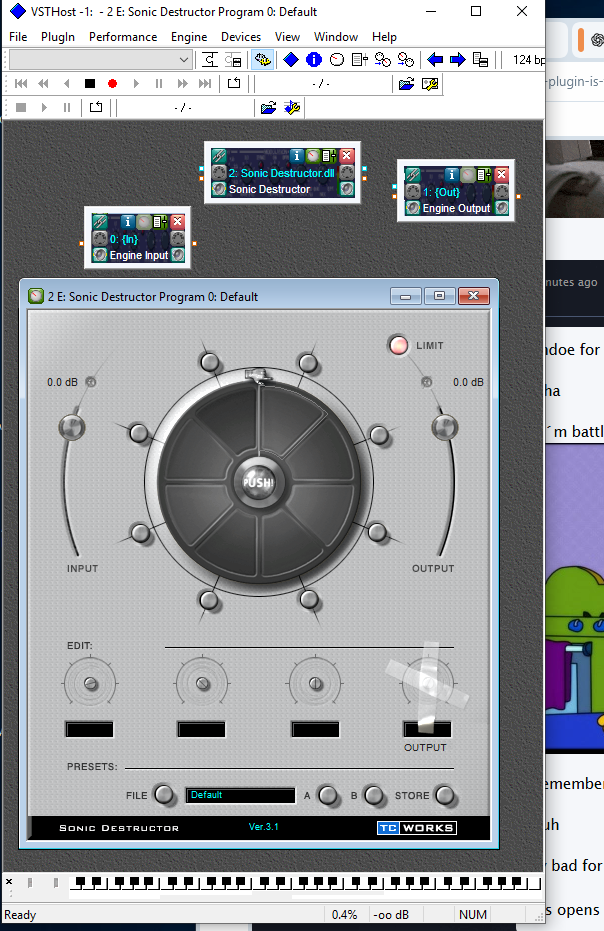Open editor dial icon on Sonic Destructor node

[x=313, y=156]
